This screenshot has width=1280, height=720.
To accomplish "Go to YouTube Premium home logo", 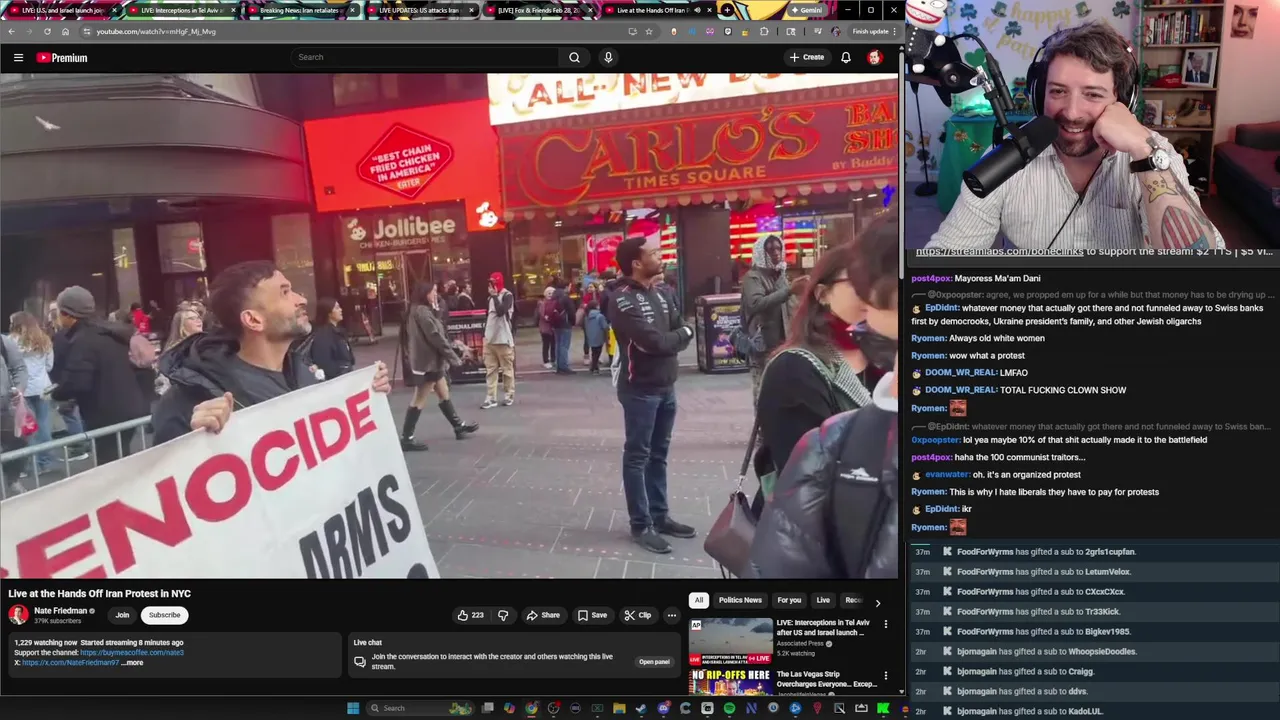I will coord(62,58).
